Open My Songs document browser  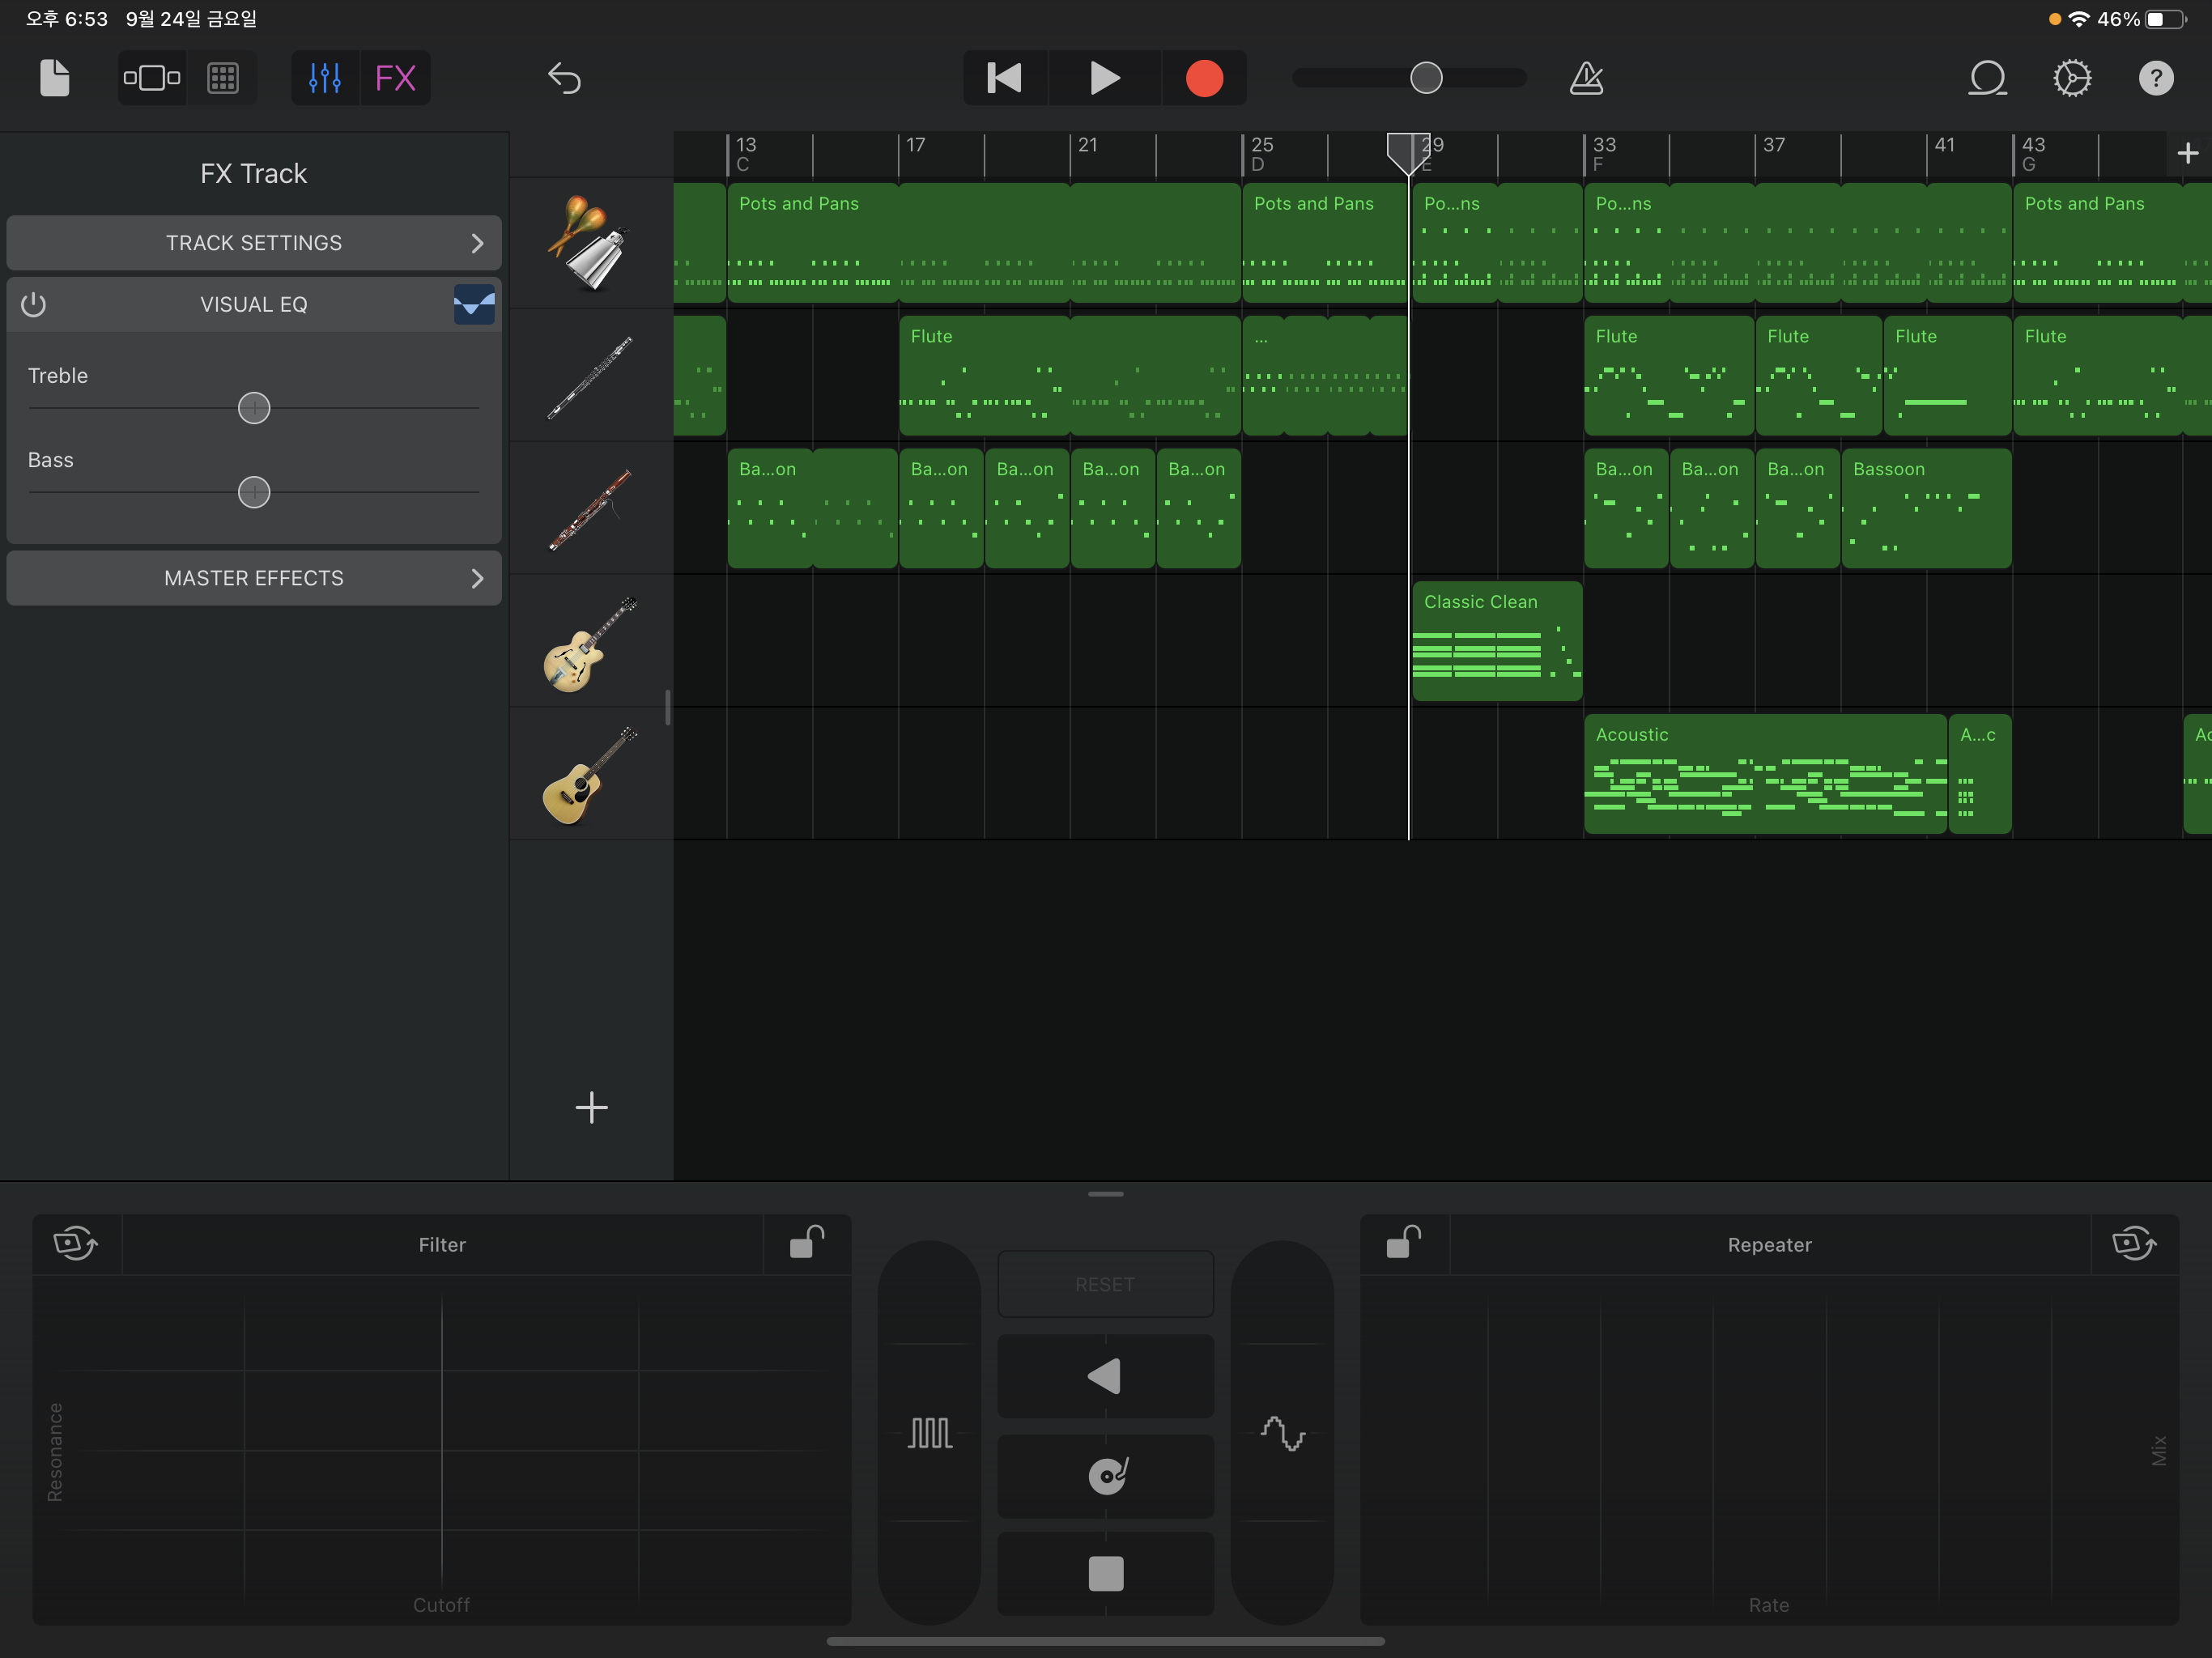54,78
